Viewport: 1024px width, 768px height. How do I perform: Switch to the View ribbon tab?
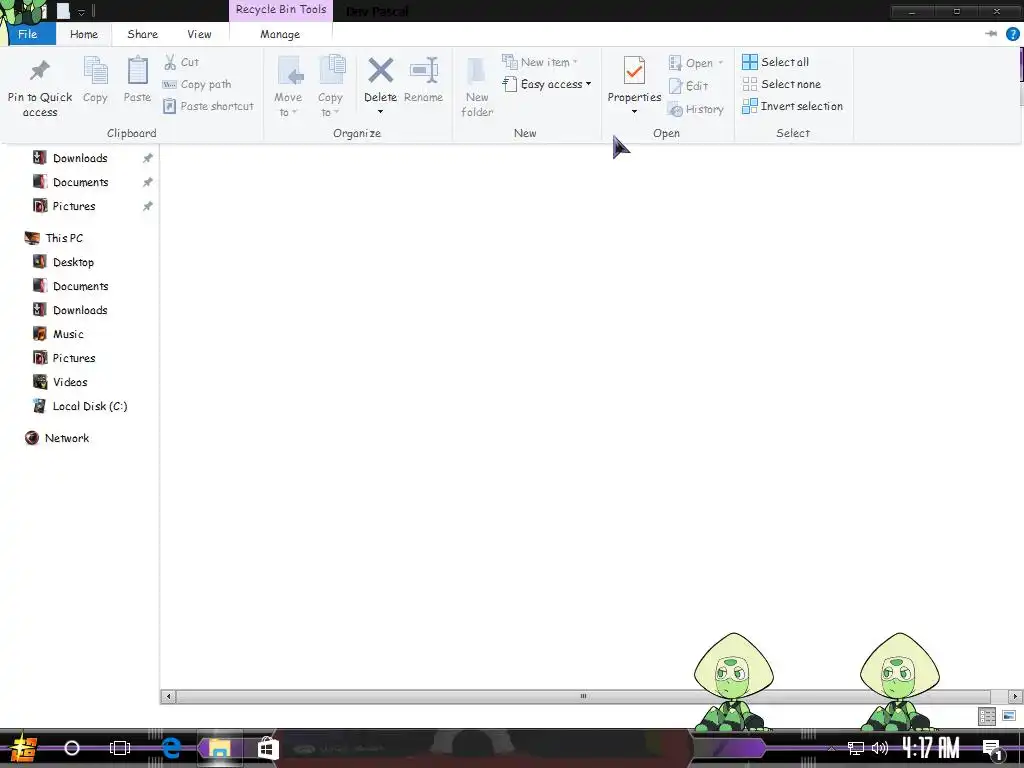pyautogui.click(x=199, y=34)
